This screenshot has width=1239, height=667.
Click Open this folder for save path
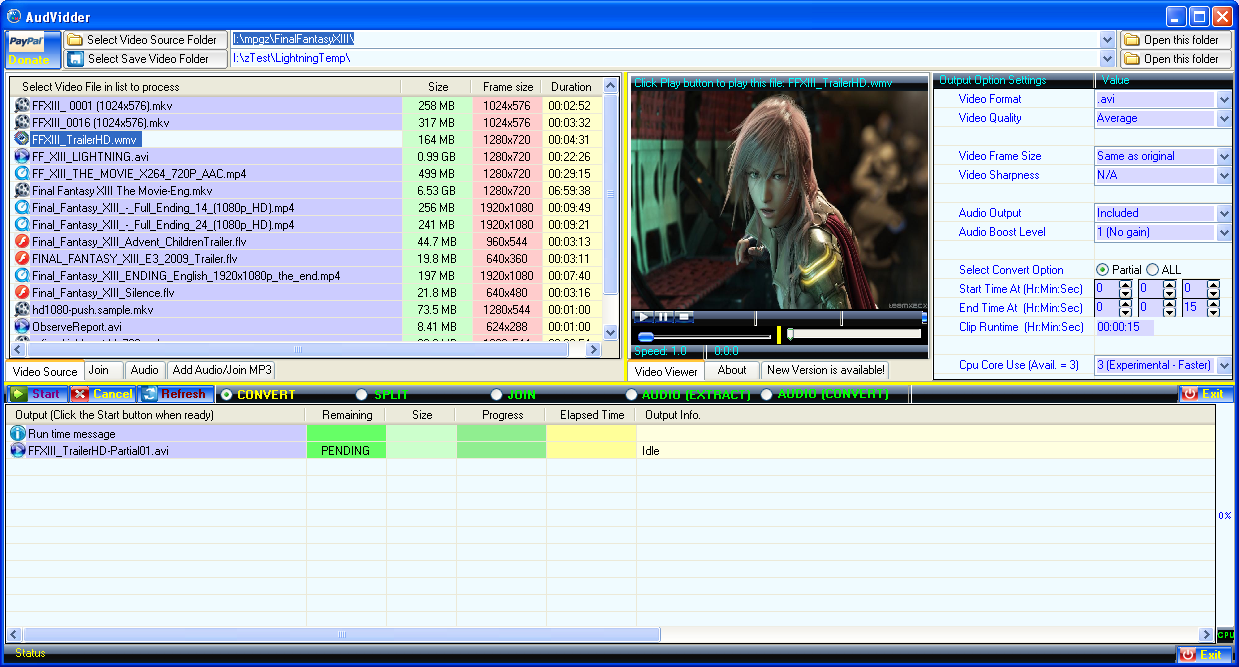pyautogui.click(x=1171, y=59)
